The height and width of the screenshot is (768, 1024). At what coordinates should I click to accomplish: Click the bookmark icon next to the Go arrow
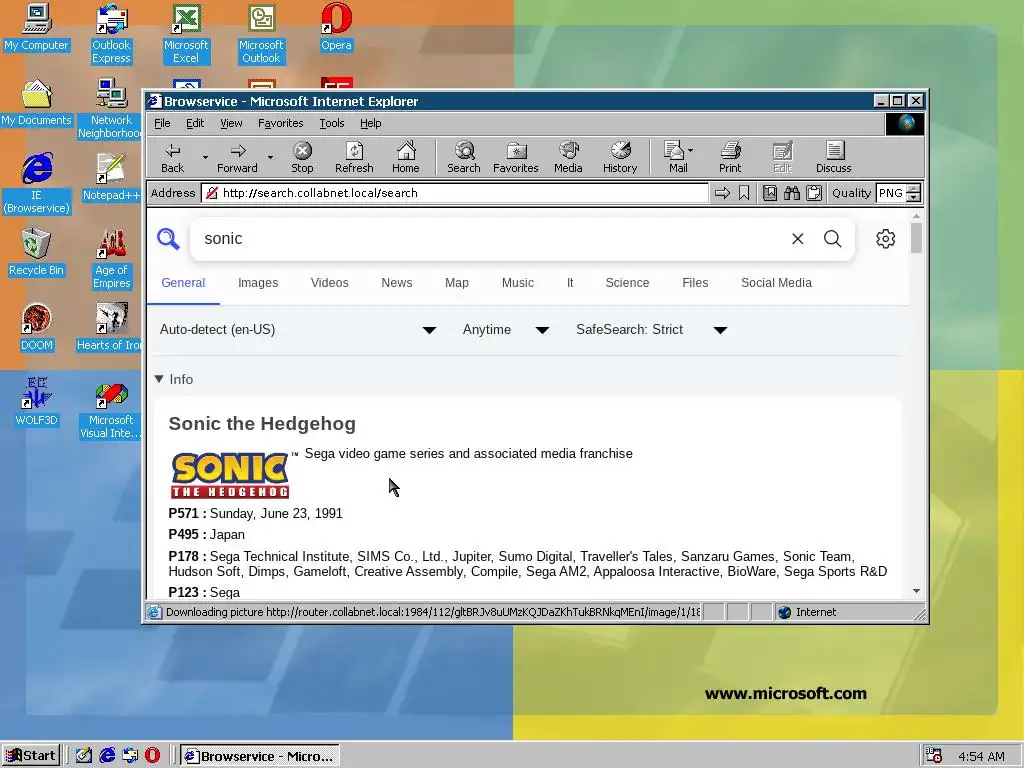pos(744,193)
